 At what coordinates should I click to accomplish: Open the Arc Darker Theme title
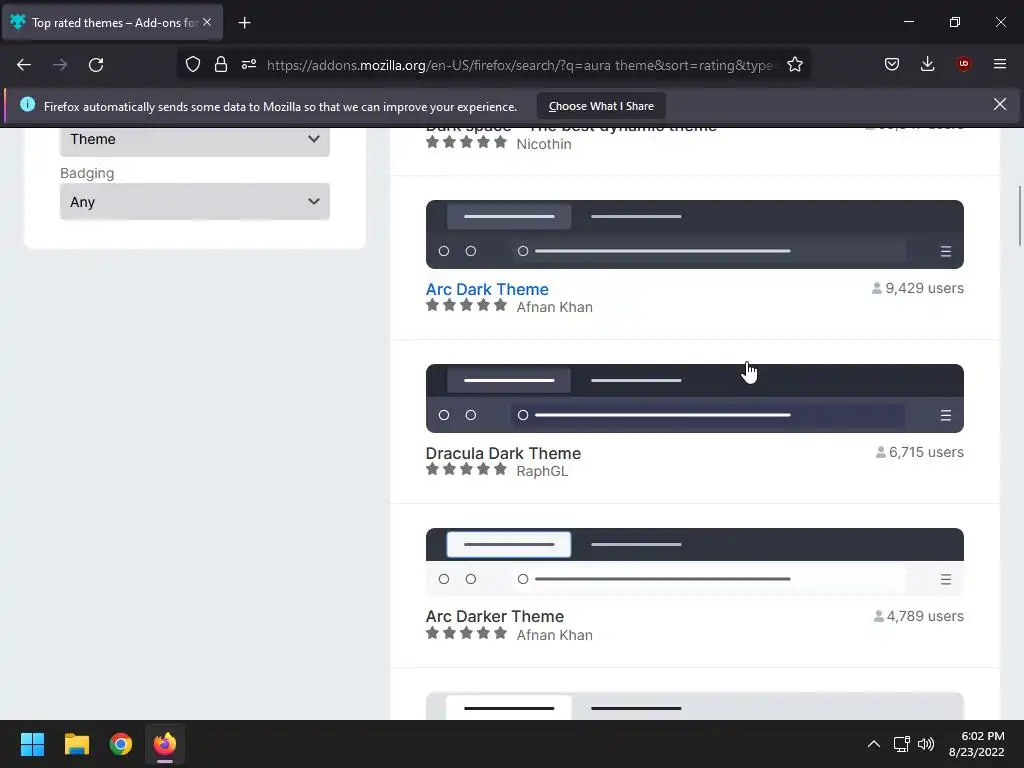tap(494, 616)
